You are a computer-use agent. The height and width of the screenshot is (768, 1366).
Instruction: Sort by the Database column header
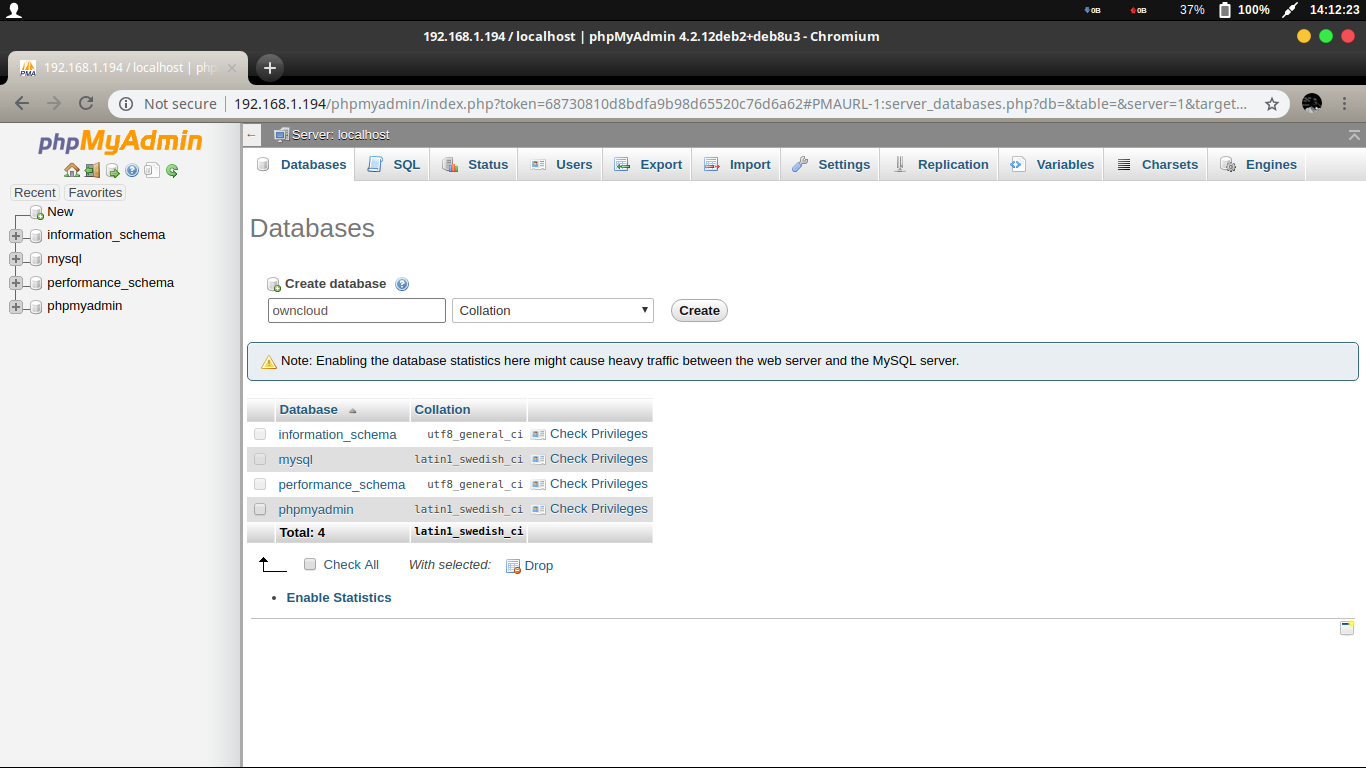pos(309,410)
